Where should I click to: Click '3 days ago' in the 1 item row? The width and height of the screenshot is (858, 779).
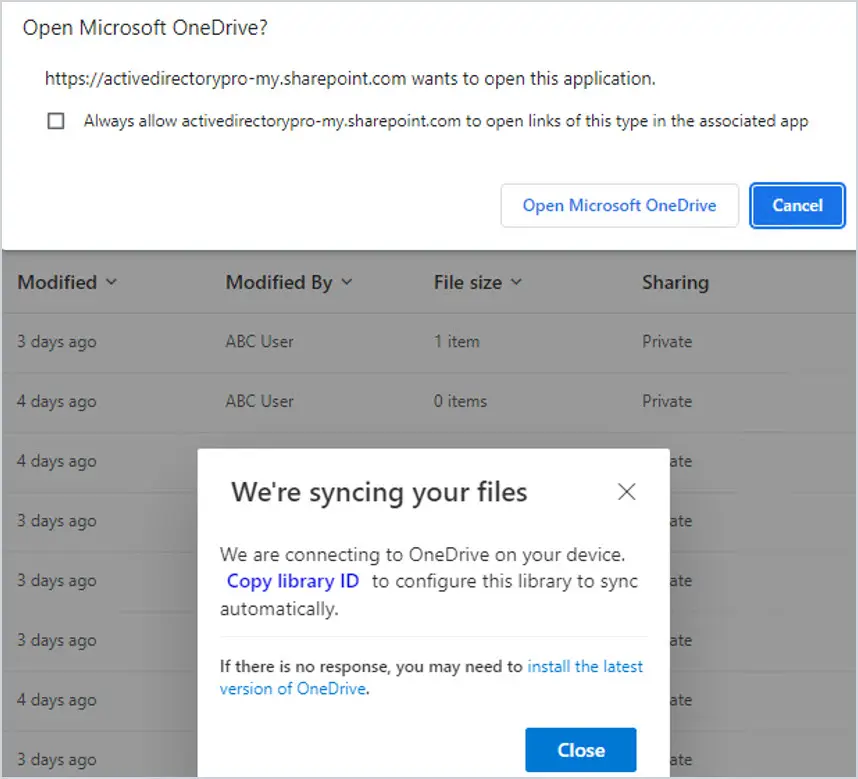pos(57,341)
